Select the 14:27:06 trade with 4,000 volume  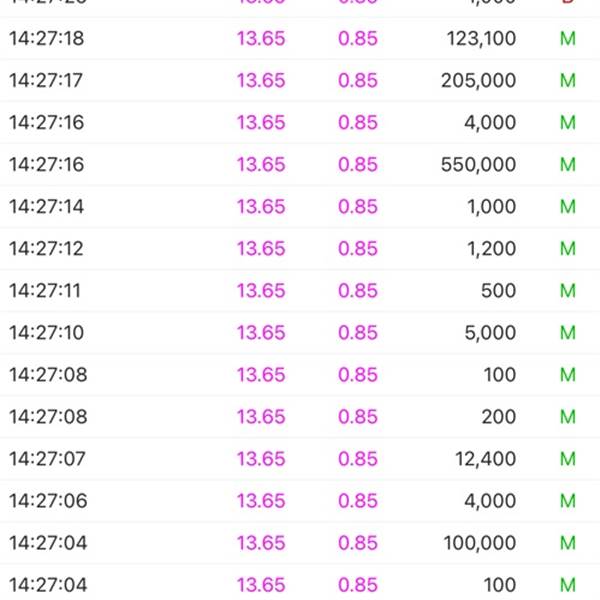(x=300, y=501)
